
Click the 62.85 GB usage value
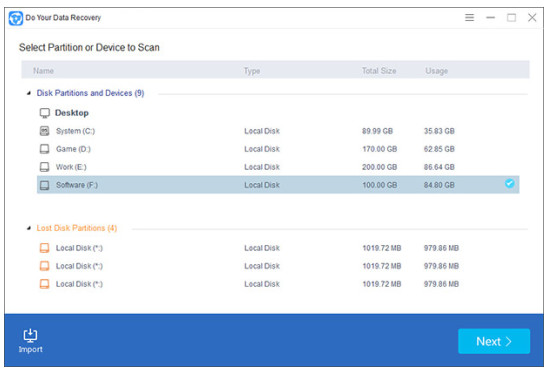pos(439,149)
